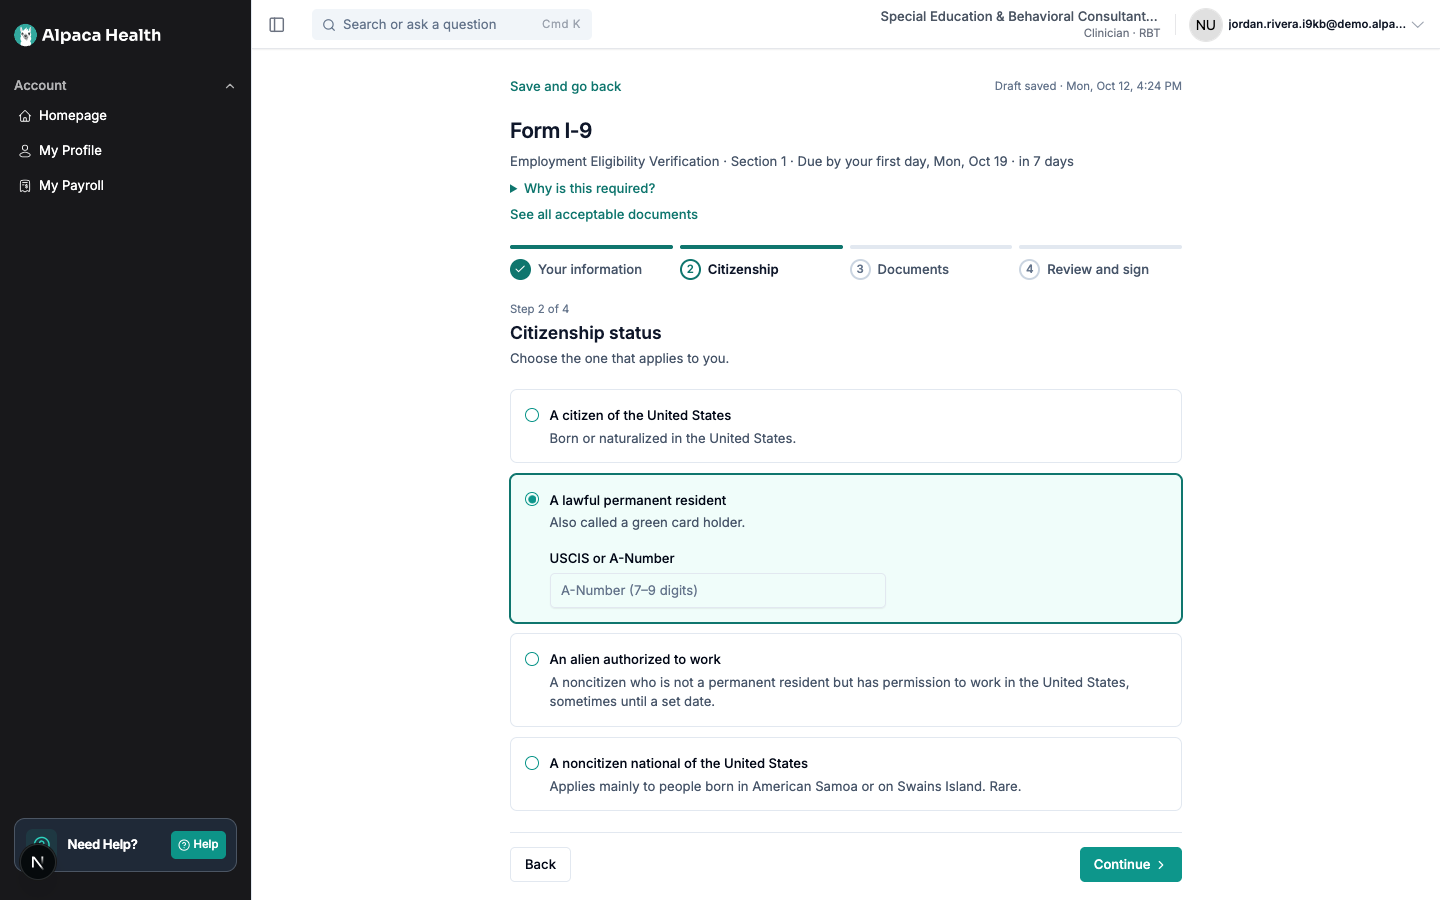Viewport: 1440px width, 900px height.
Task: Toggle the sidebar panel icon
Action: 277,25
